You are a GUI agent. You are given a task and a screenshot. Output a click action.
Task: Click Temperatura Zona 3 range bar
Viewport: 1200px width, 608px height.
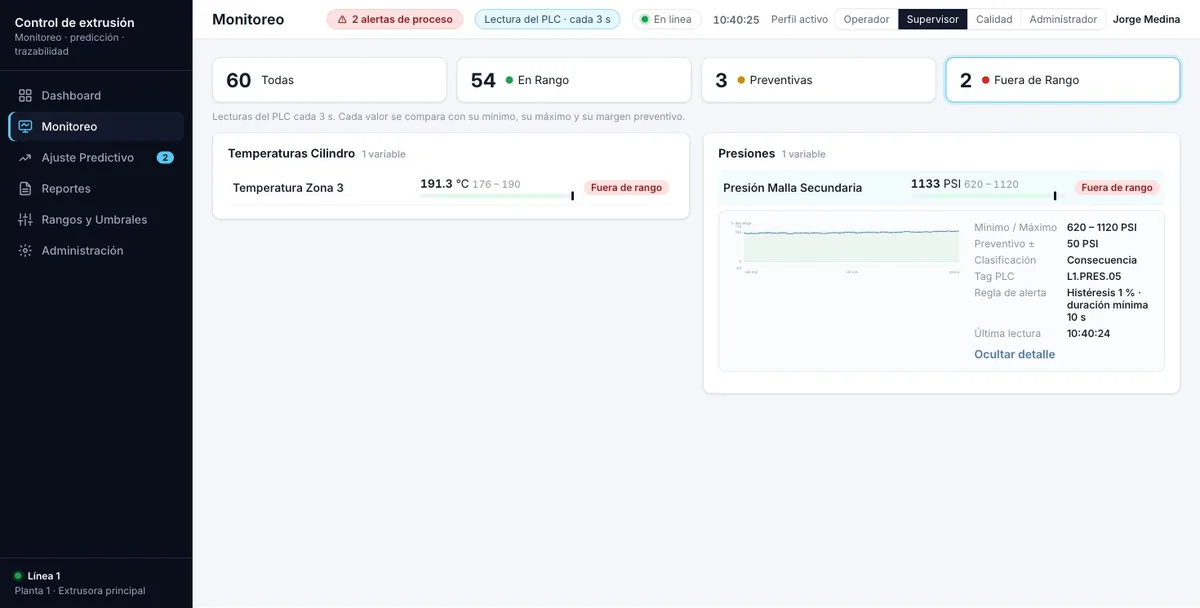pos(497,196)
